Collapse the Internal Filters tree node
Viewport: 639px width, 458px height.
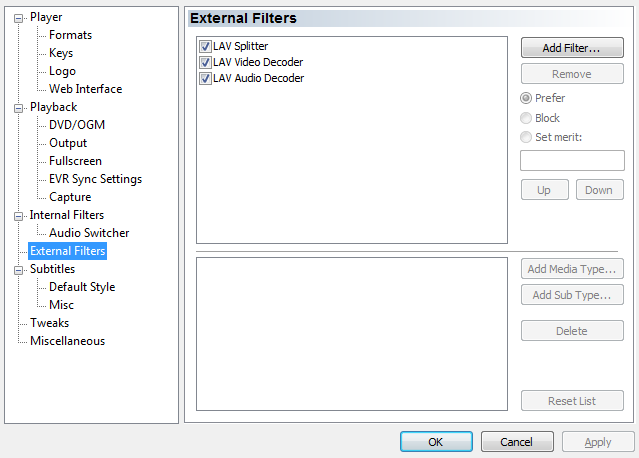(x=18, y=216)
